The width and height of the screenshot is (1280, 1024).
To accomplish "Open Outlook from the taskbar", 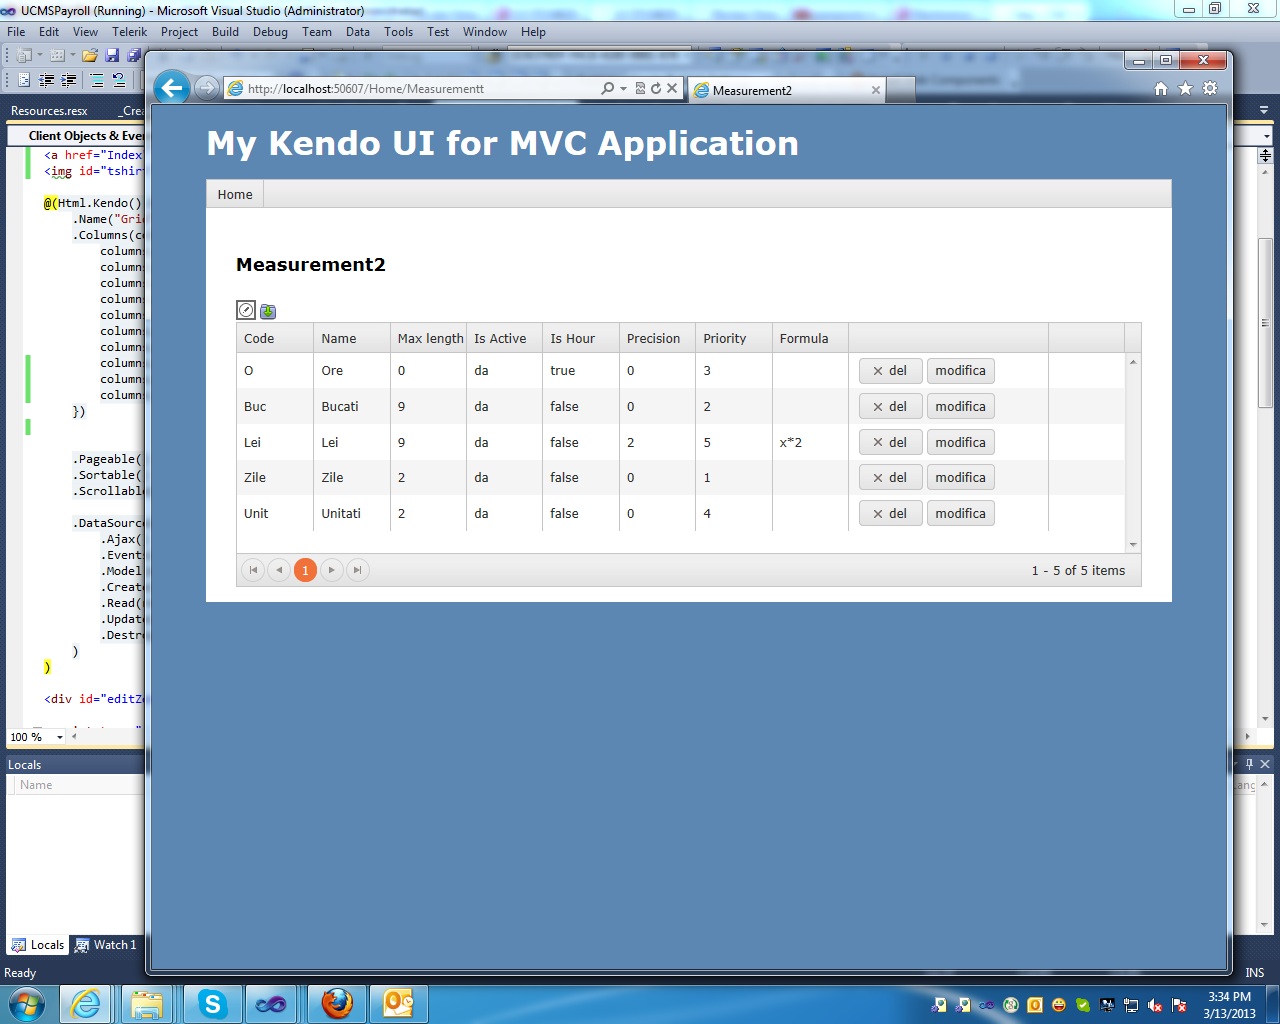I will (x=399, y=1004).
